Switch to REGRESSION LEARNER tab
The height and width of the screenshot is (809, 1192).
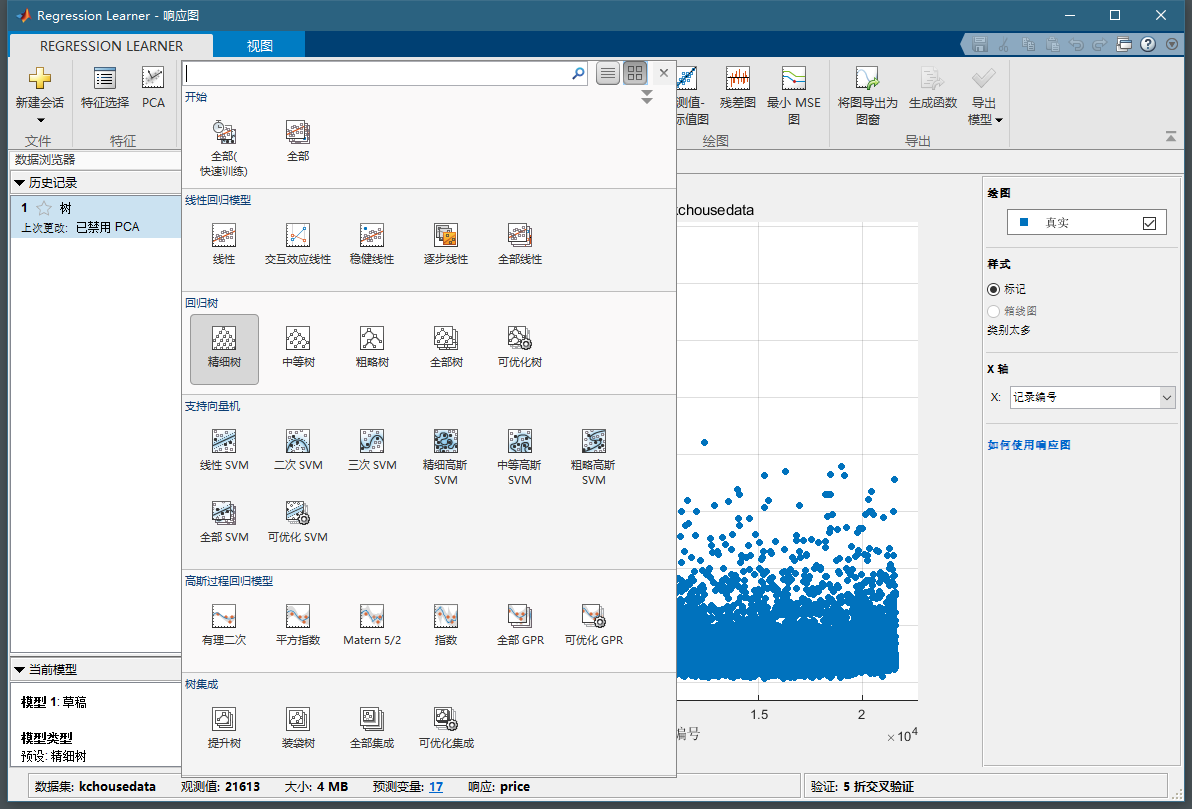111,45
